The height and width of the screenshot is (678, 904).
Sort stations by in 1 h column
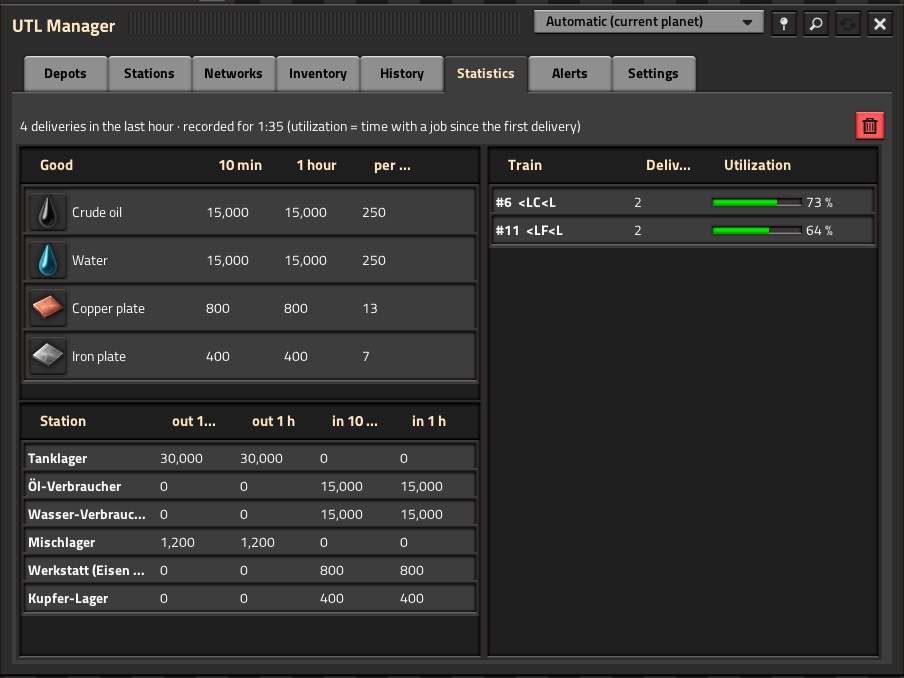pos(429,421)
